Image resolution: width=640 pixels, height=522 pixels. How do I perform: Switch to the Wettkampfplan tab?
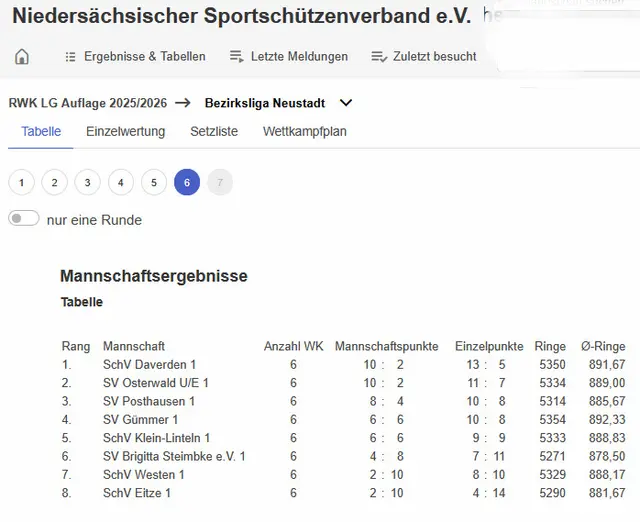(x=305, y=132)
